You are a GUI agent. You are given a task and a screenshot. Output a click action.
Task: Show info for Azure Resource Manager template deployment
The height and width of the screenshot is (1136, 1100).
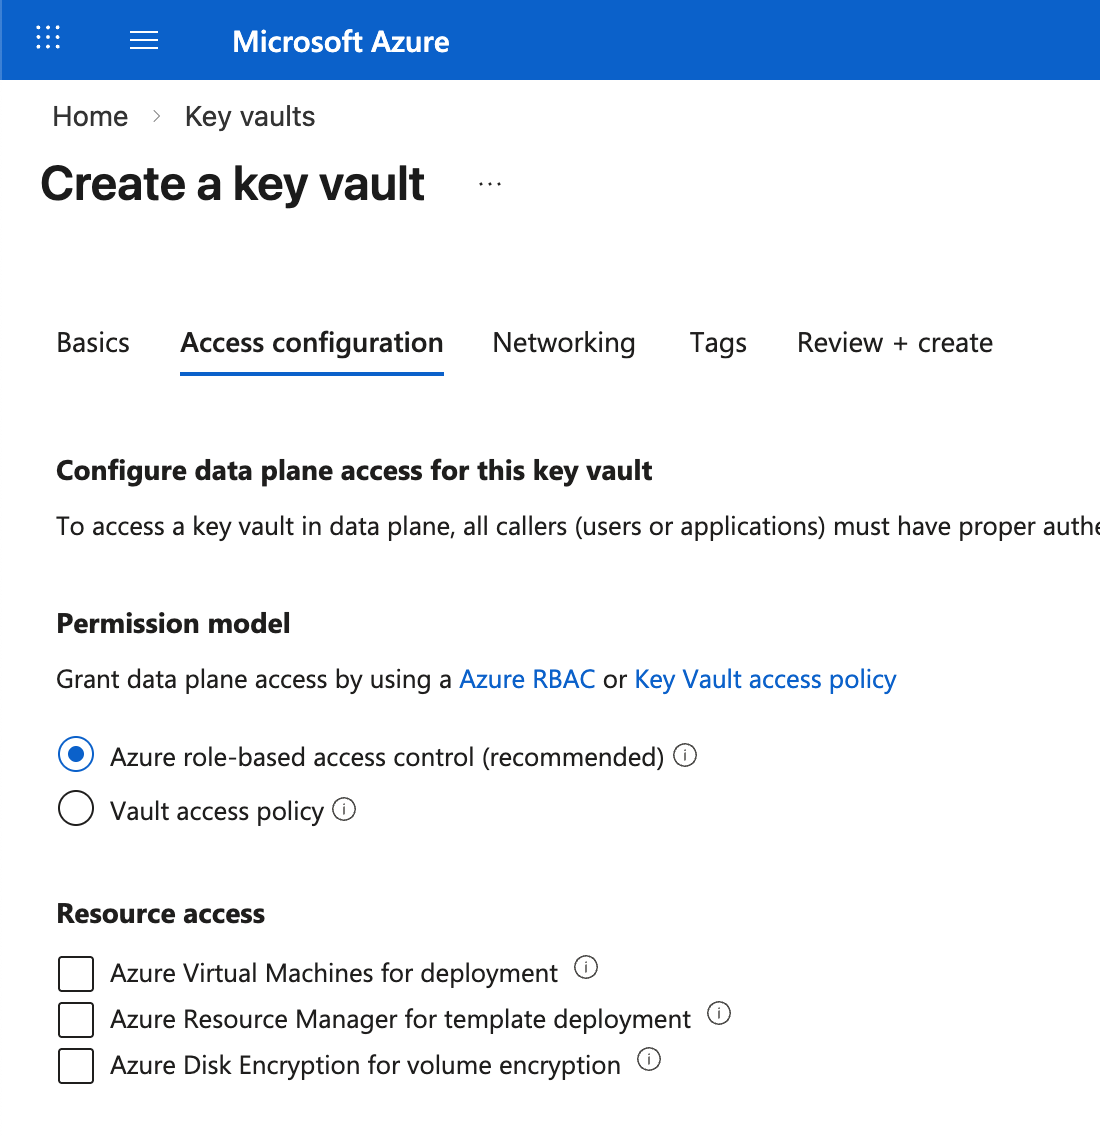719,1013
